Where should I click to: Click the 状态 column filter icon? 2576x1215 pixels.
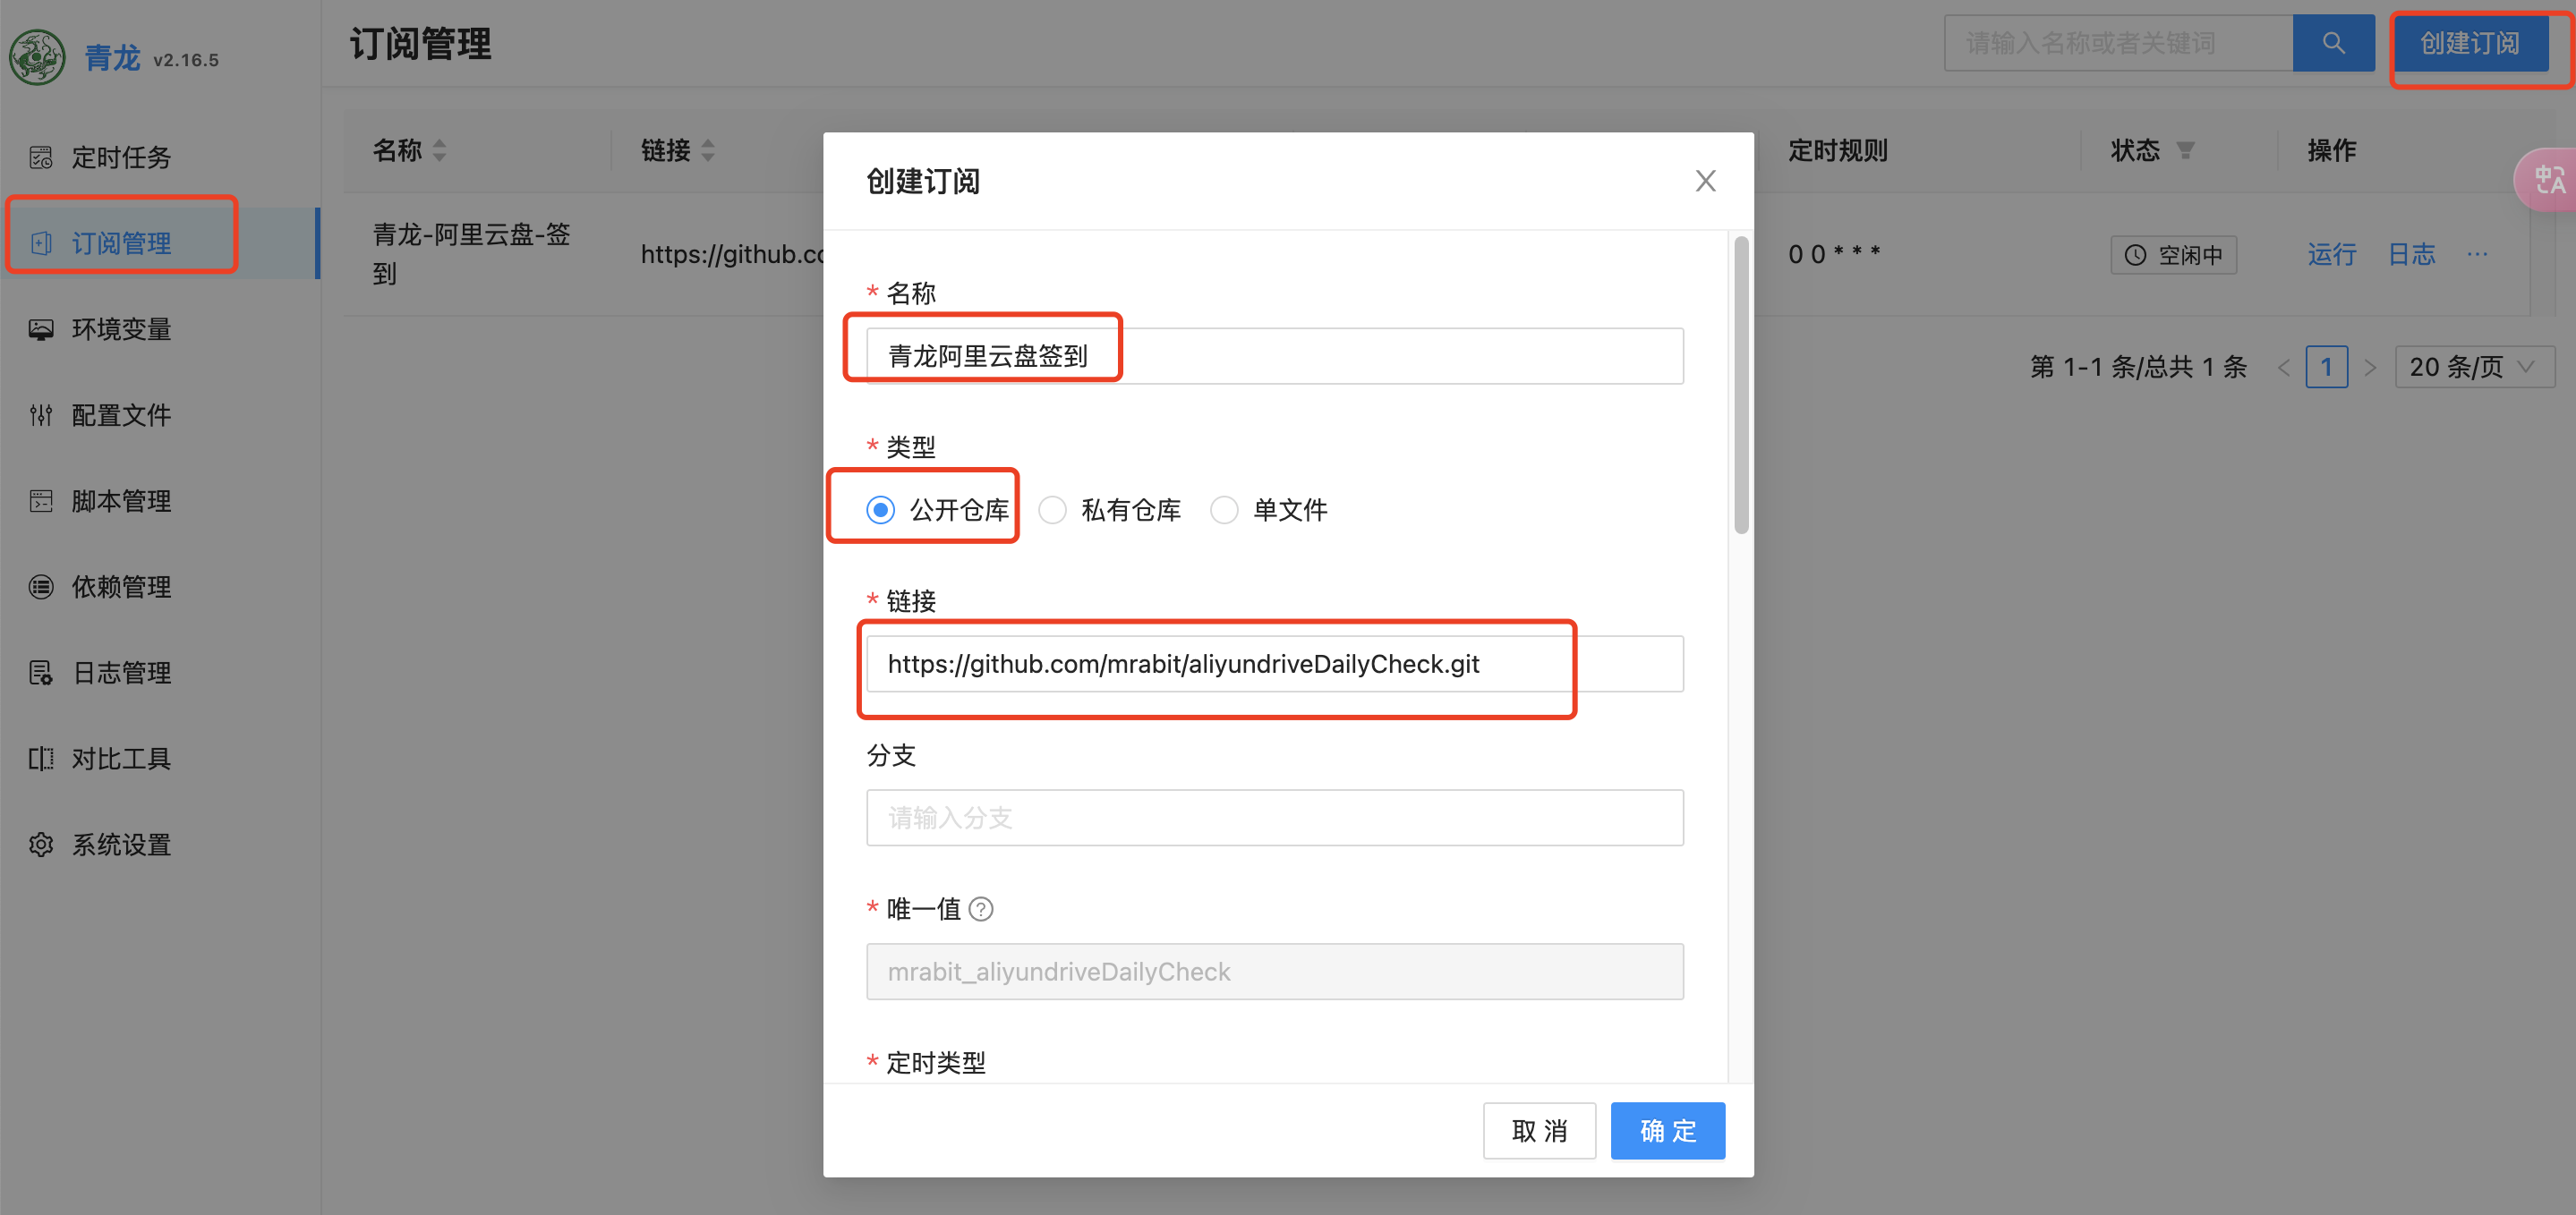(x=2185, y=150)
